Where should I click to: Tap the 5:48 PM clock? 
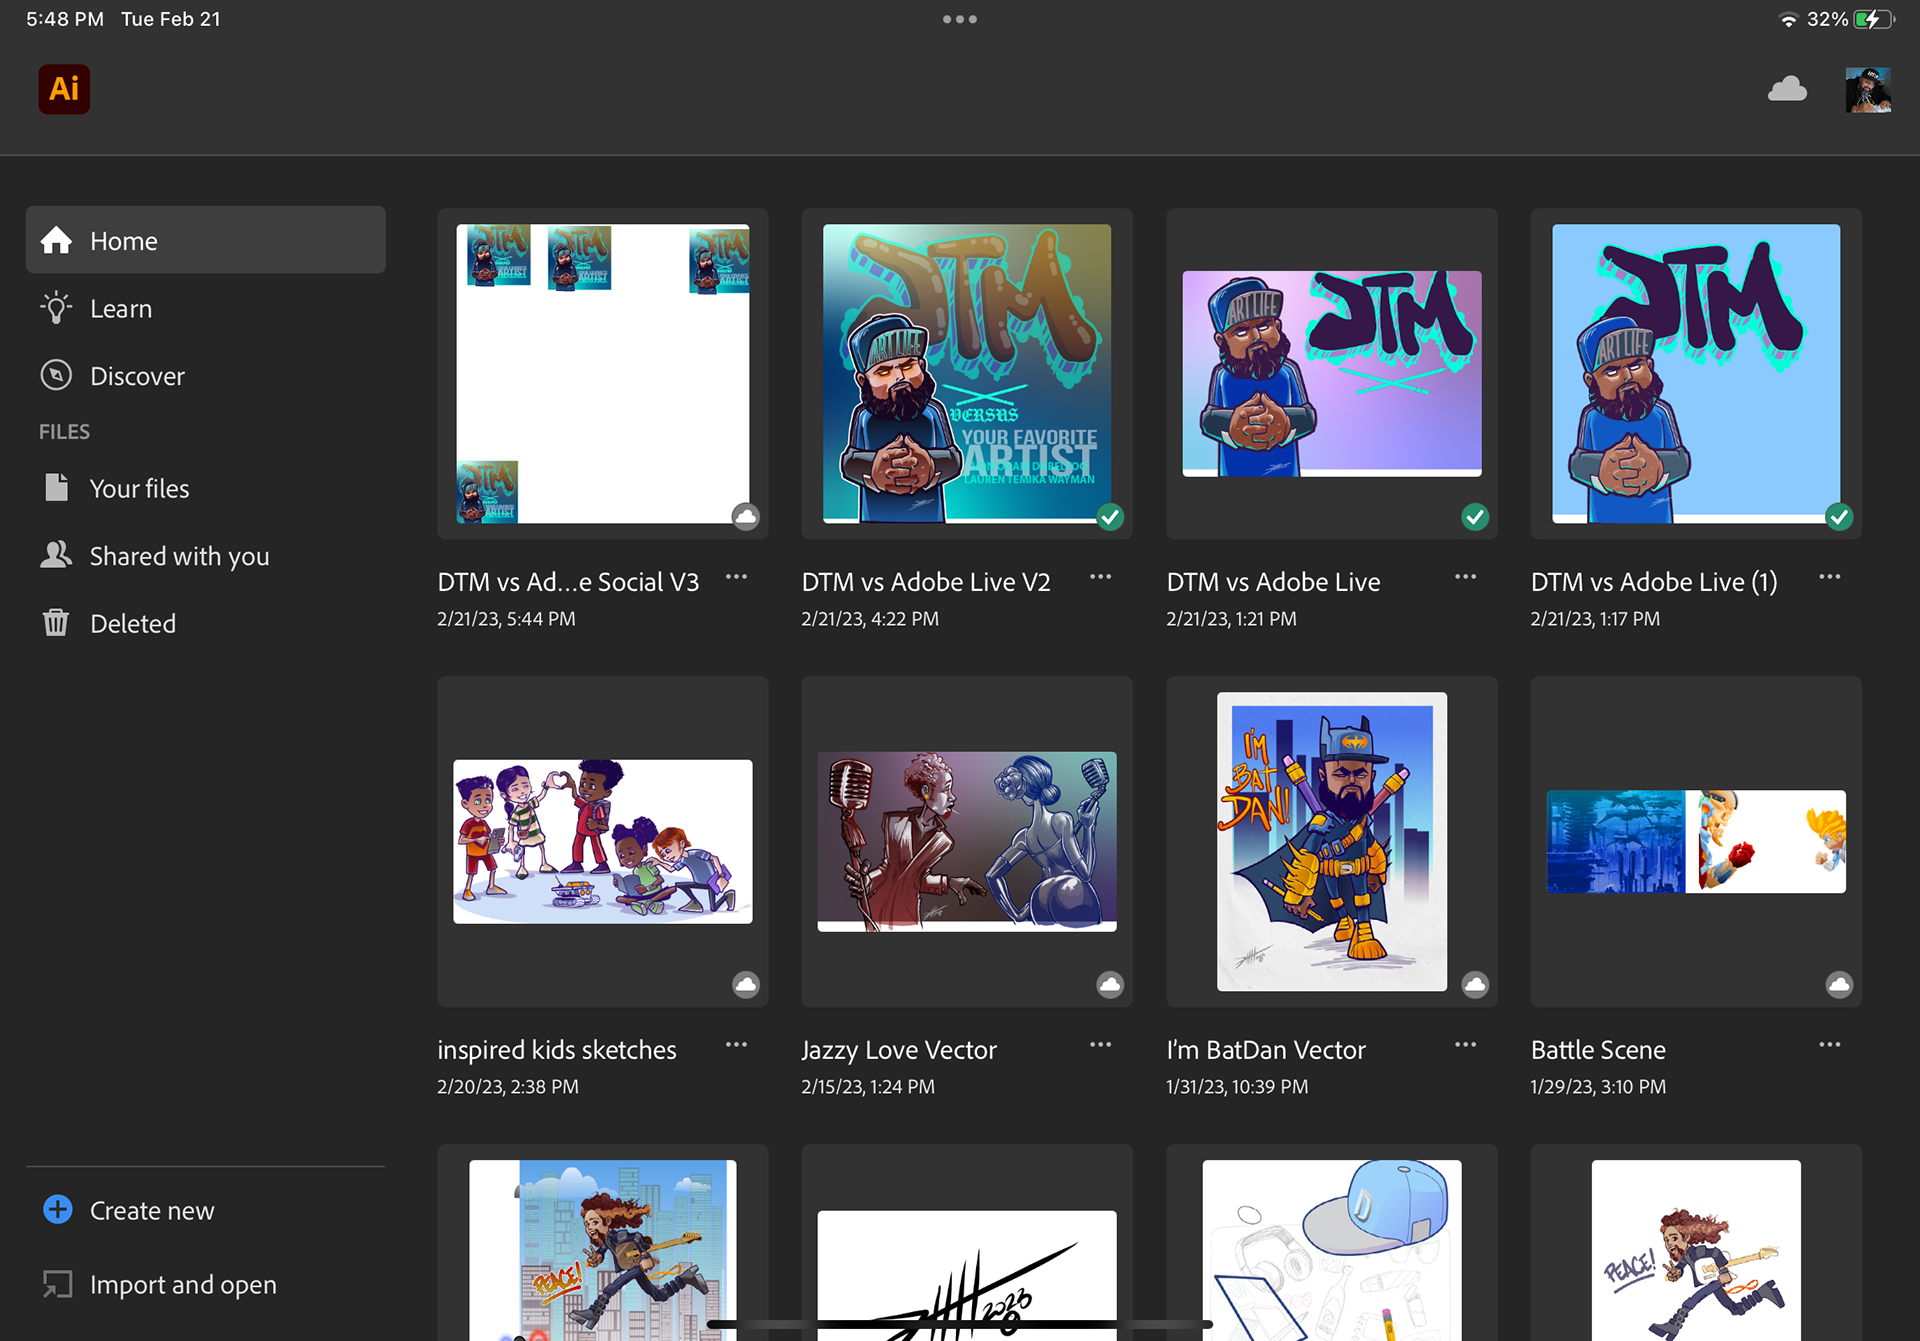click(65, 19)
